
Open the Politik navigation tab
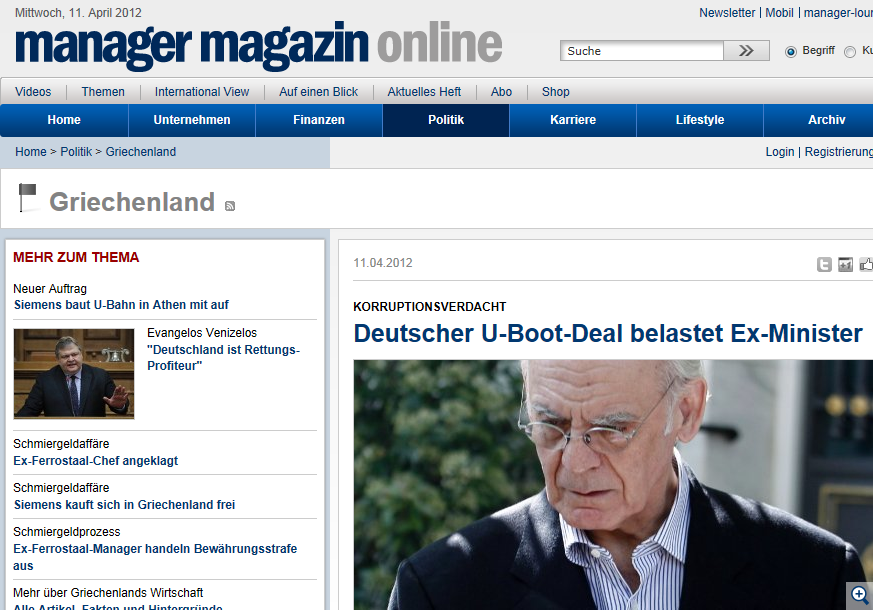445,120
